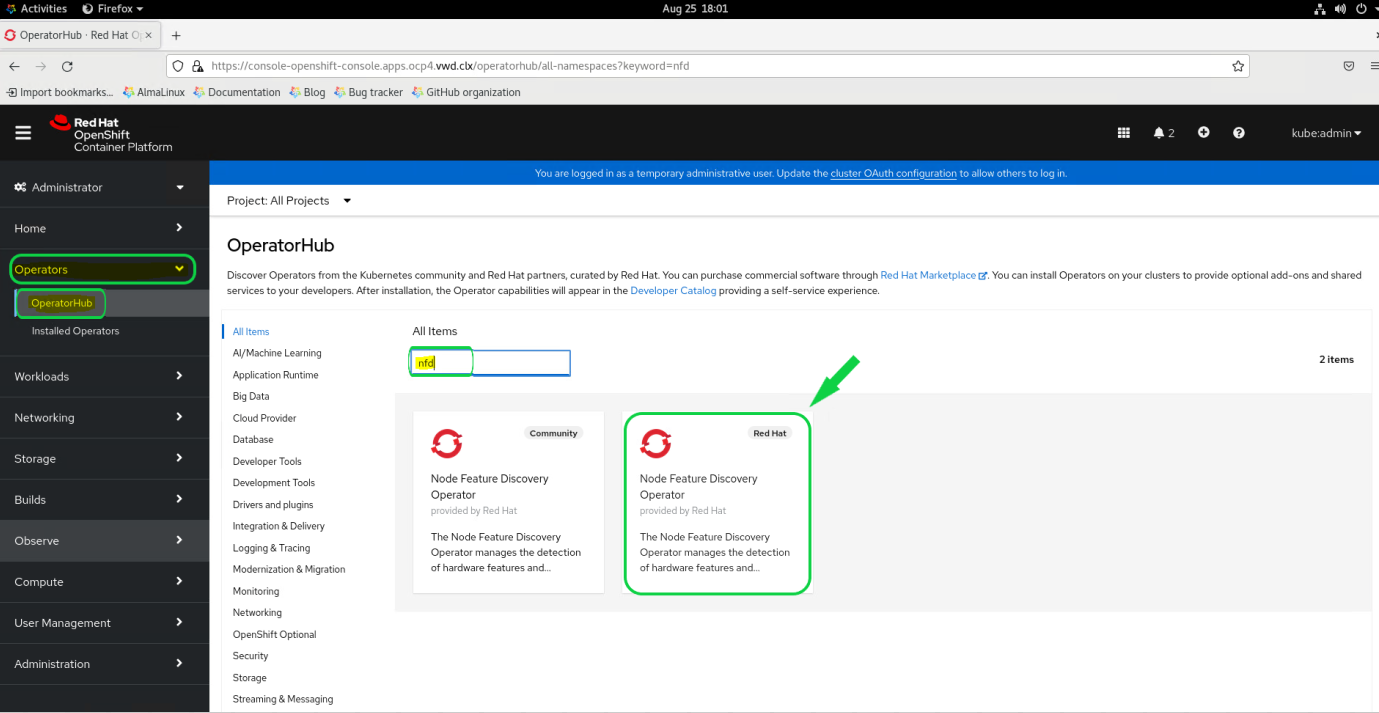Select the Database category
This screenshot has width=1379, height=713.
pos(253,439)
